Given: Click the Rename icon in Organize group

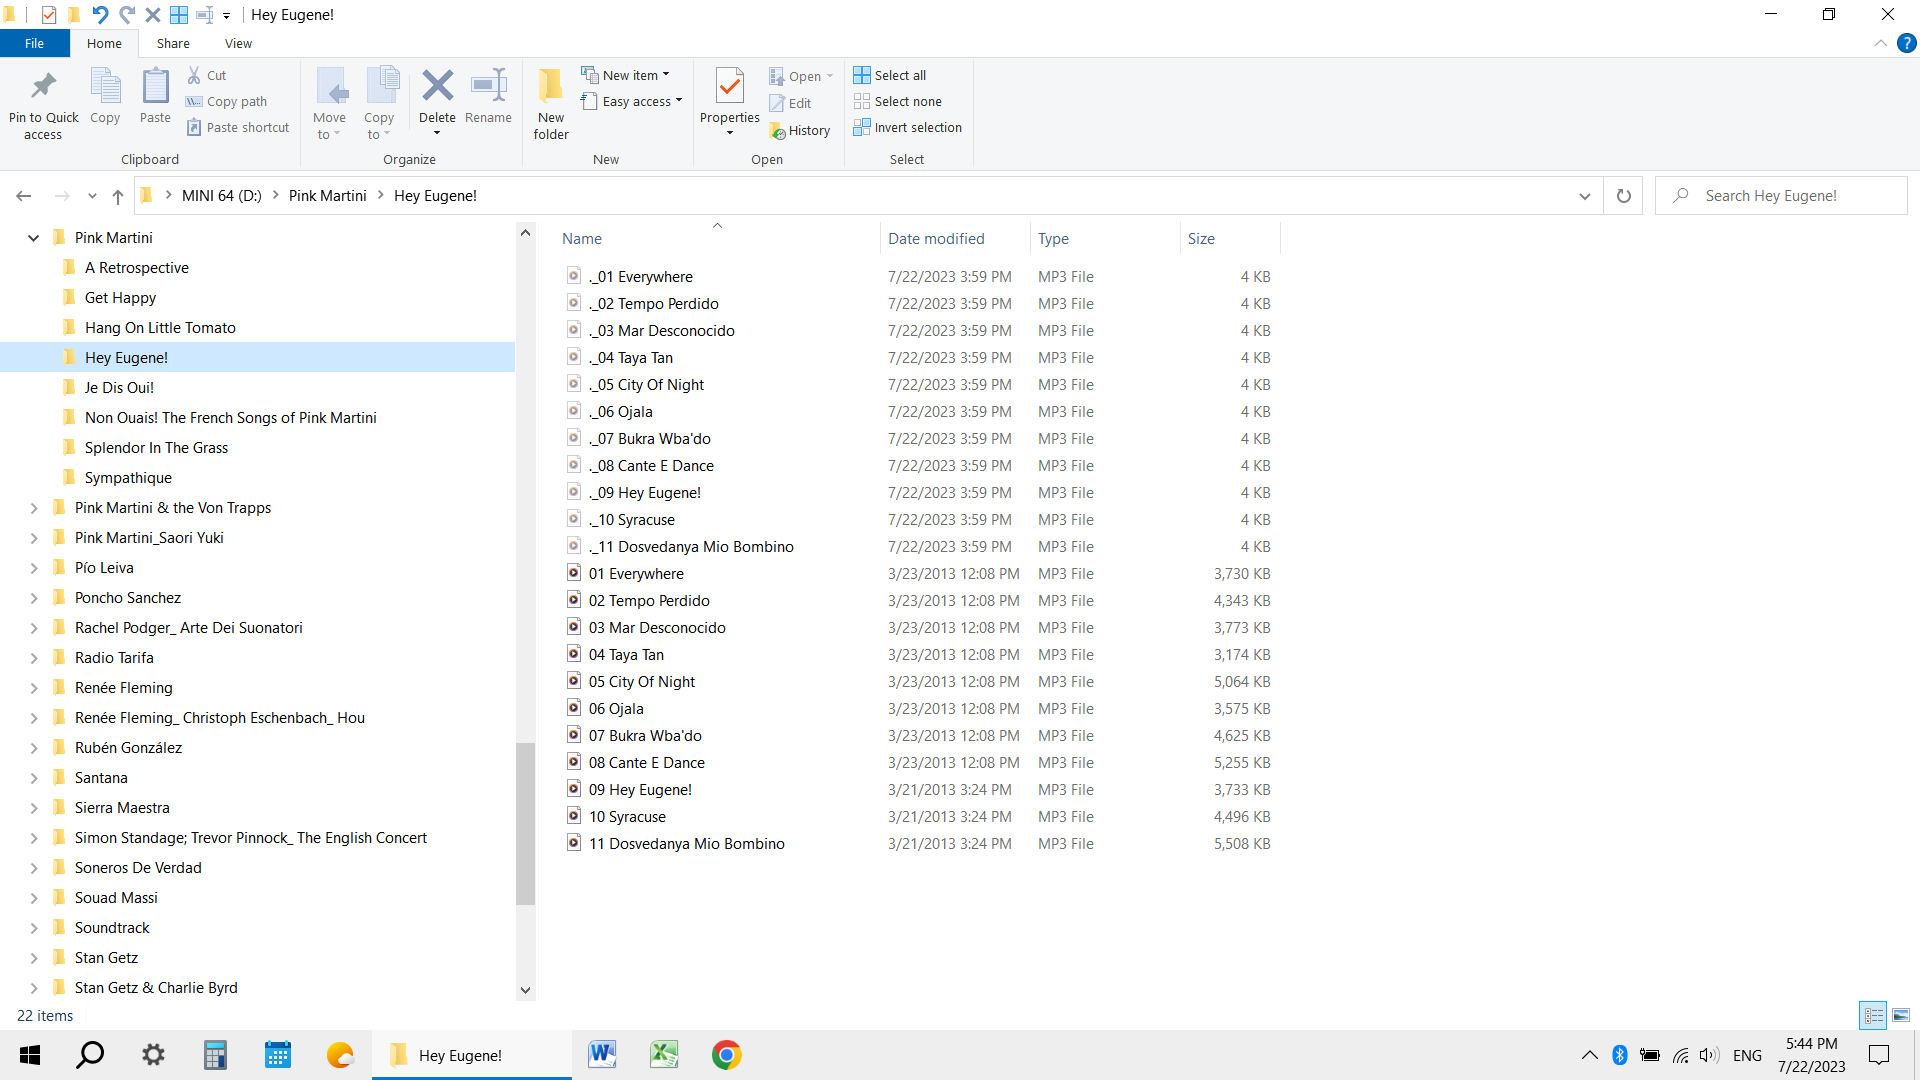Looking at the screenshot, I should tap(488, 87).
